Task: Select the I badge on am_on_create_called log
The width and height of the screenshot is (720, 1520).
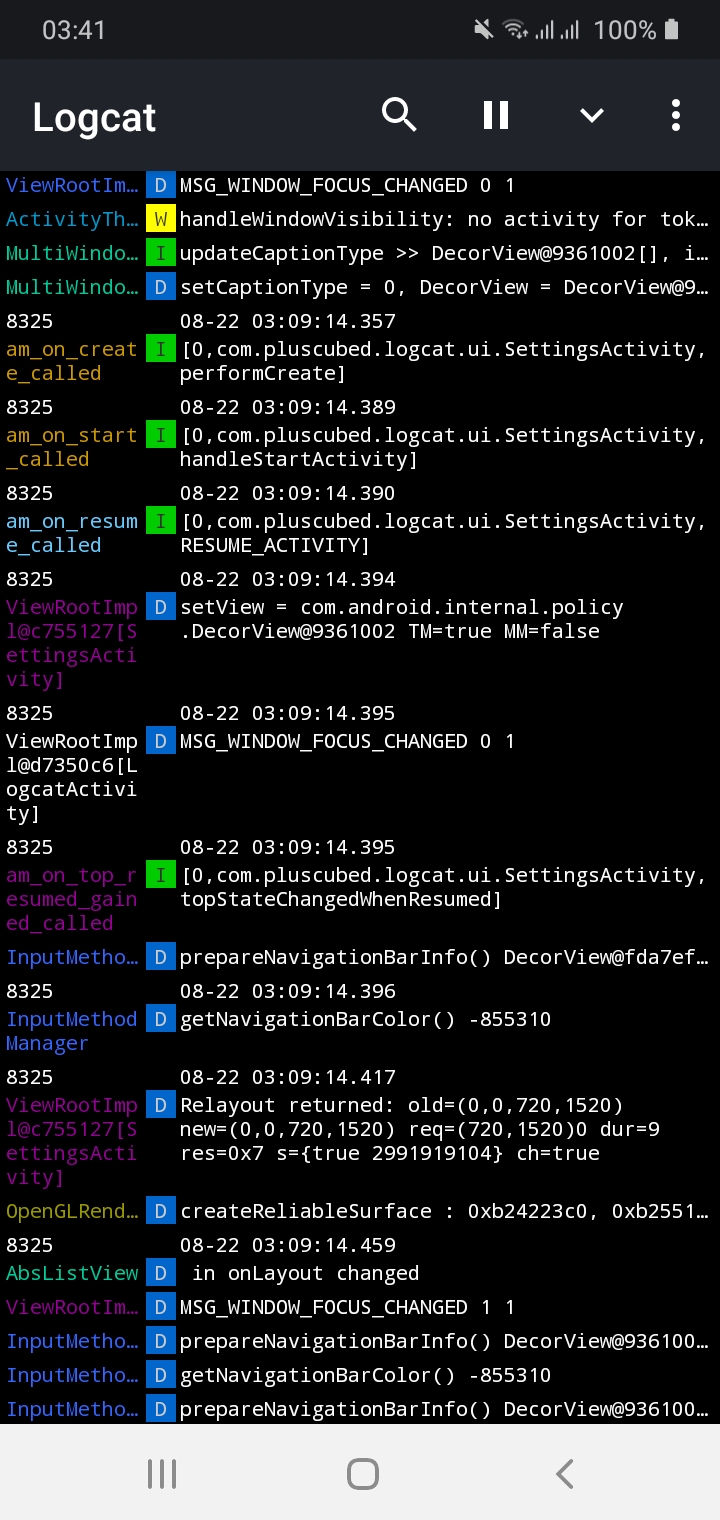Action: coord(160,349)
